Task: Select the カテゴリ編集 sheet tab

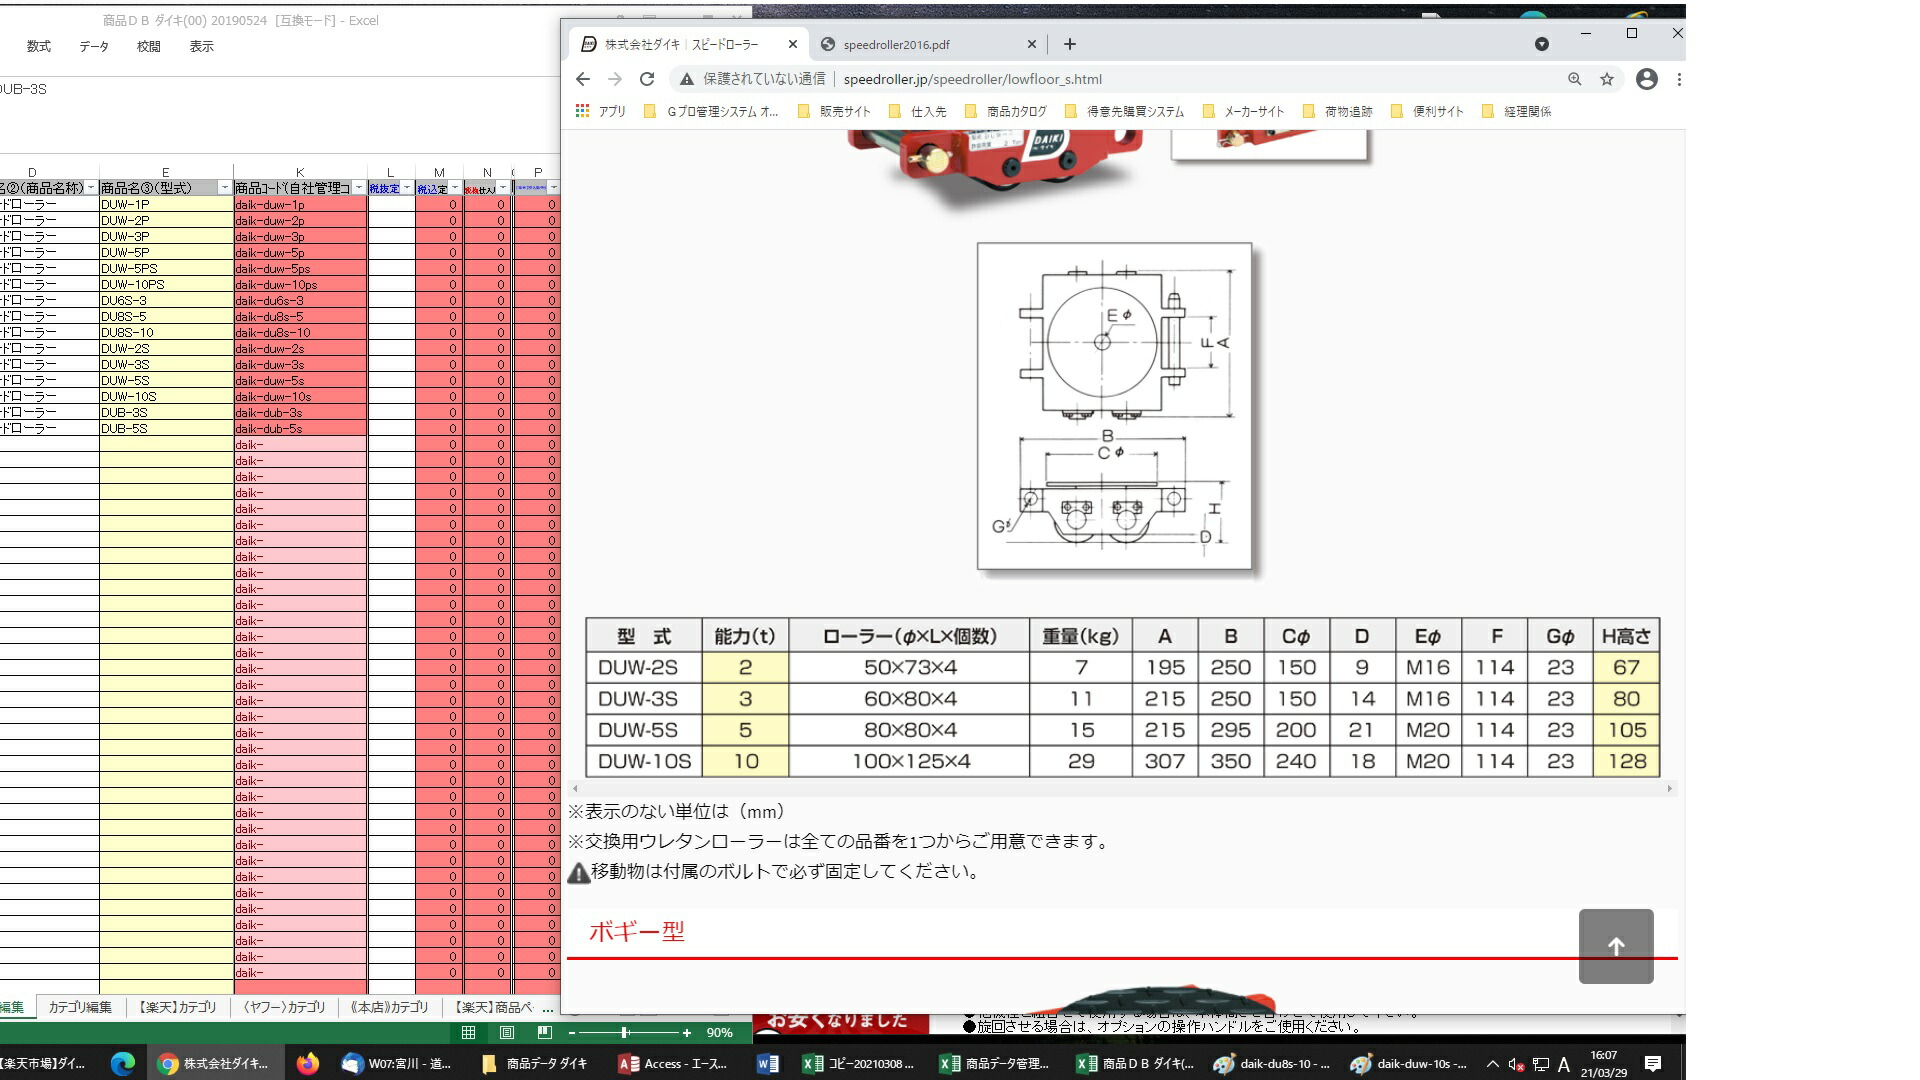Action: click(80, 1007)
